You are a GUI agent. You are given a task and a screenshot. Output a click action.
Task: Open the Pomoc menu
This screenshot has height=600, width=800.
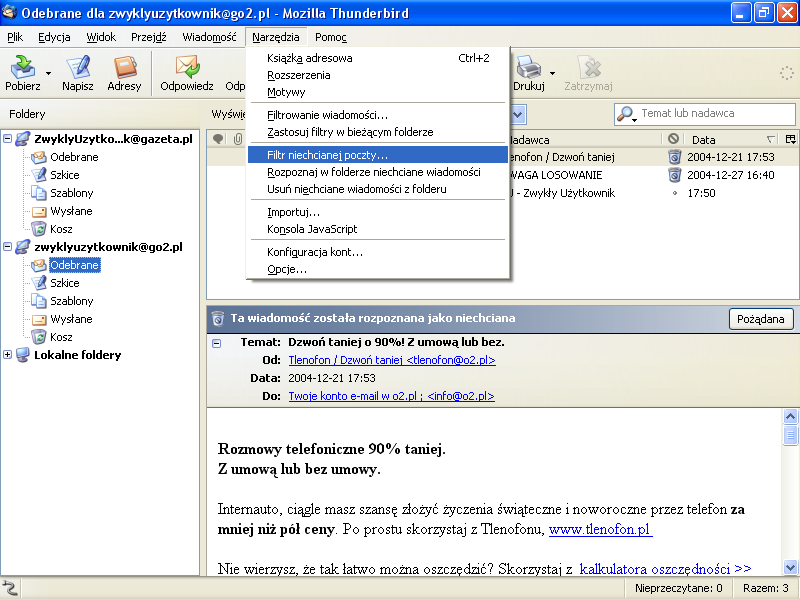coord(331,37)
